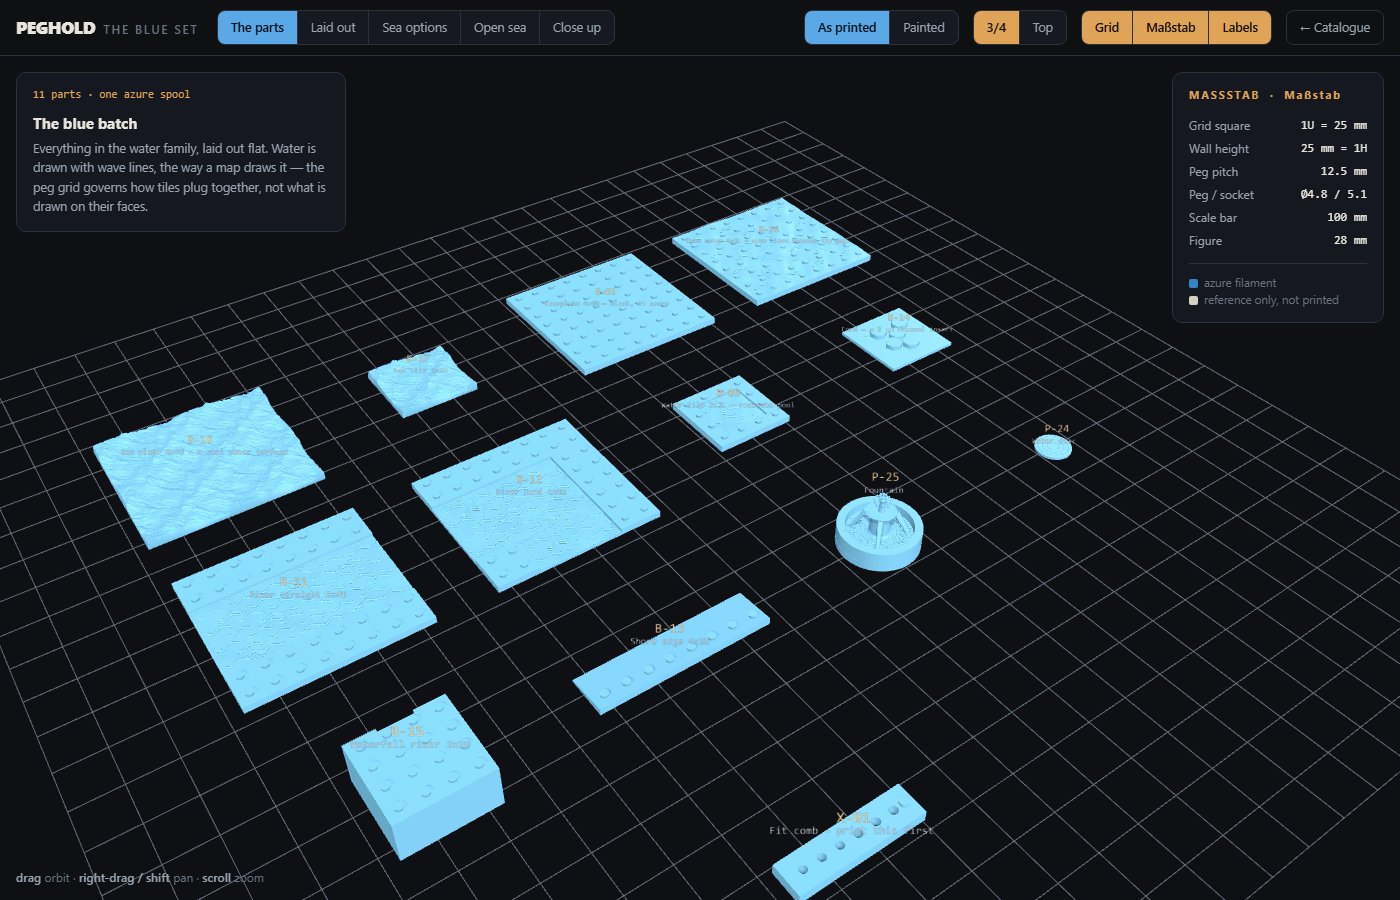
Task: Select the 3/4 camera view
Action: coord(997,28)
